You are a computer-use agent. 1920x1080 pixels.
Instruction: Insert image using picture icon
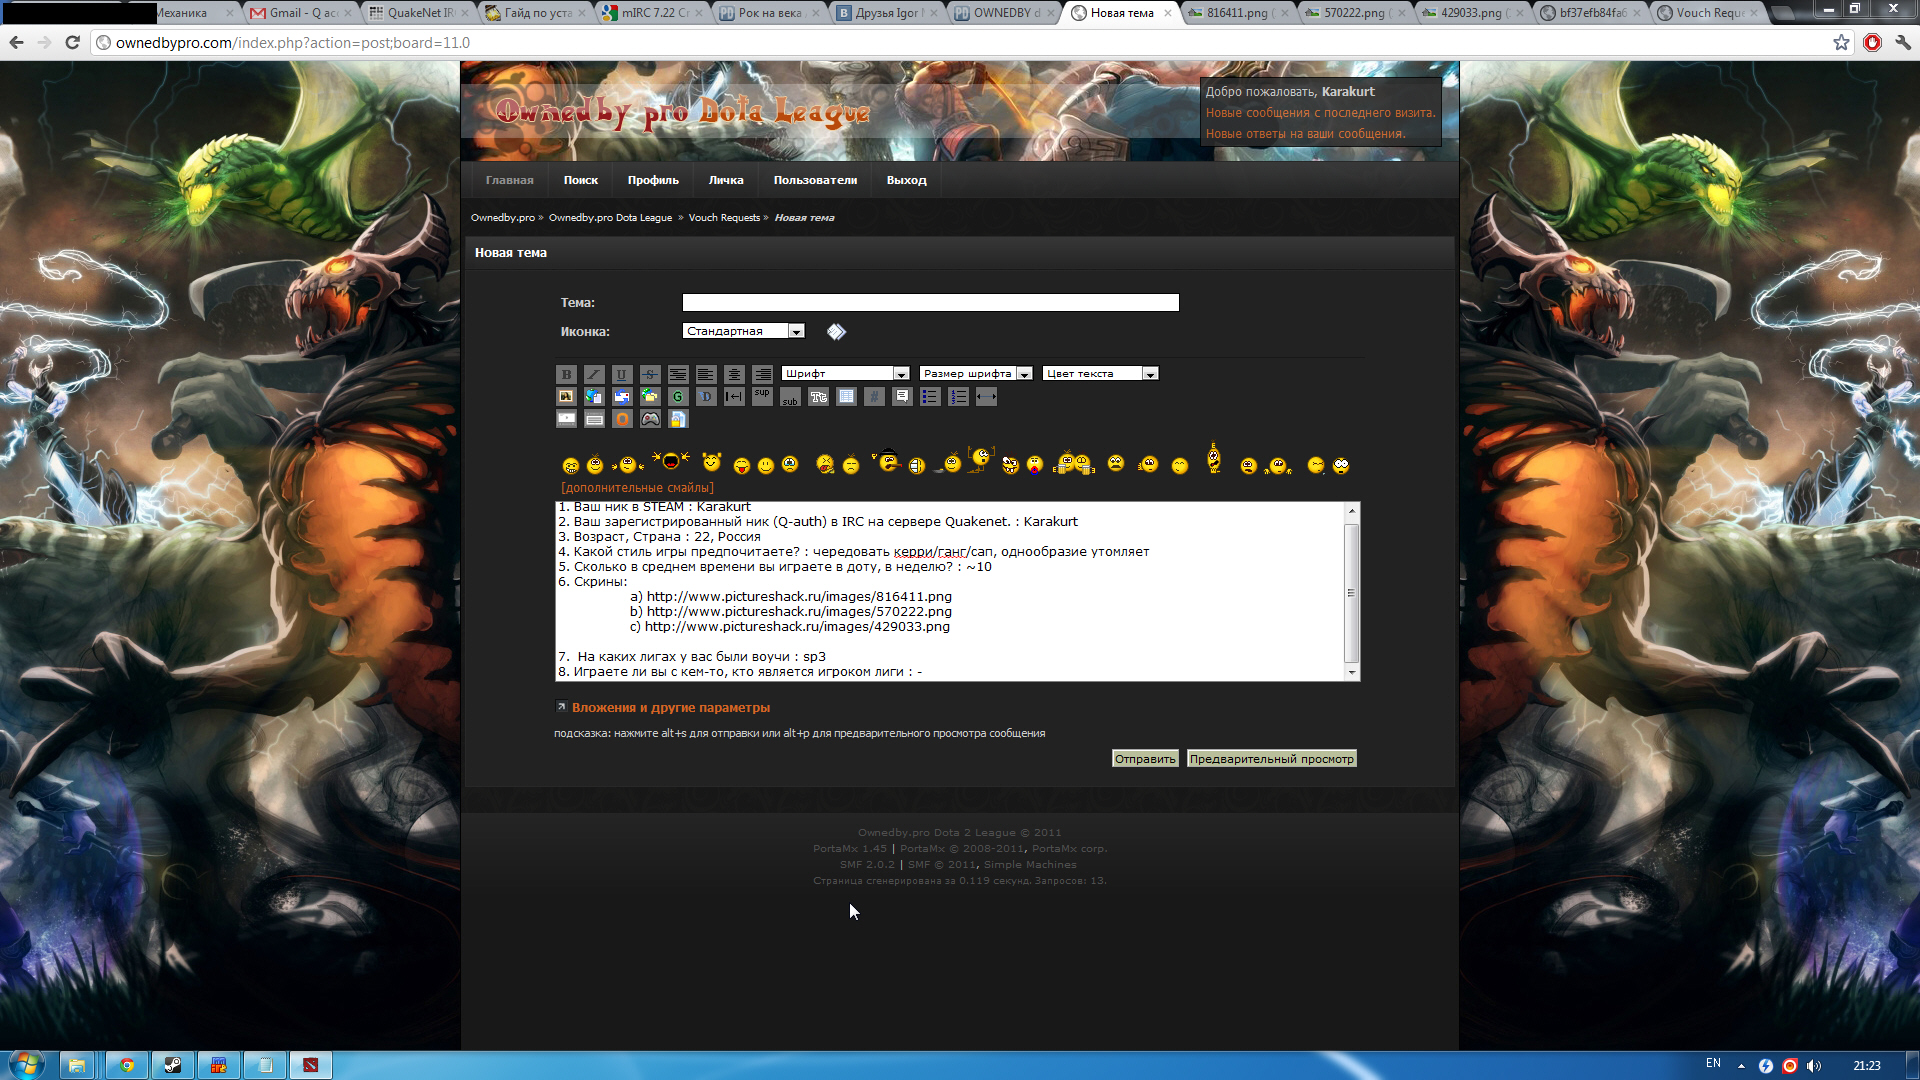tap(566, 397)
